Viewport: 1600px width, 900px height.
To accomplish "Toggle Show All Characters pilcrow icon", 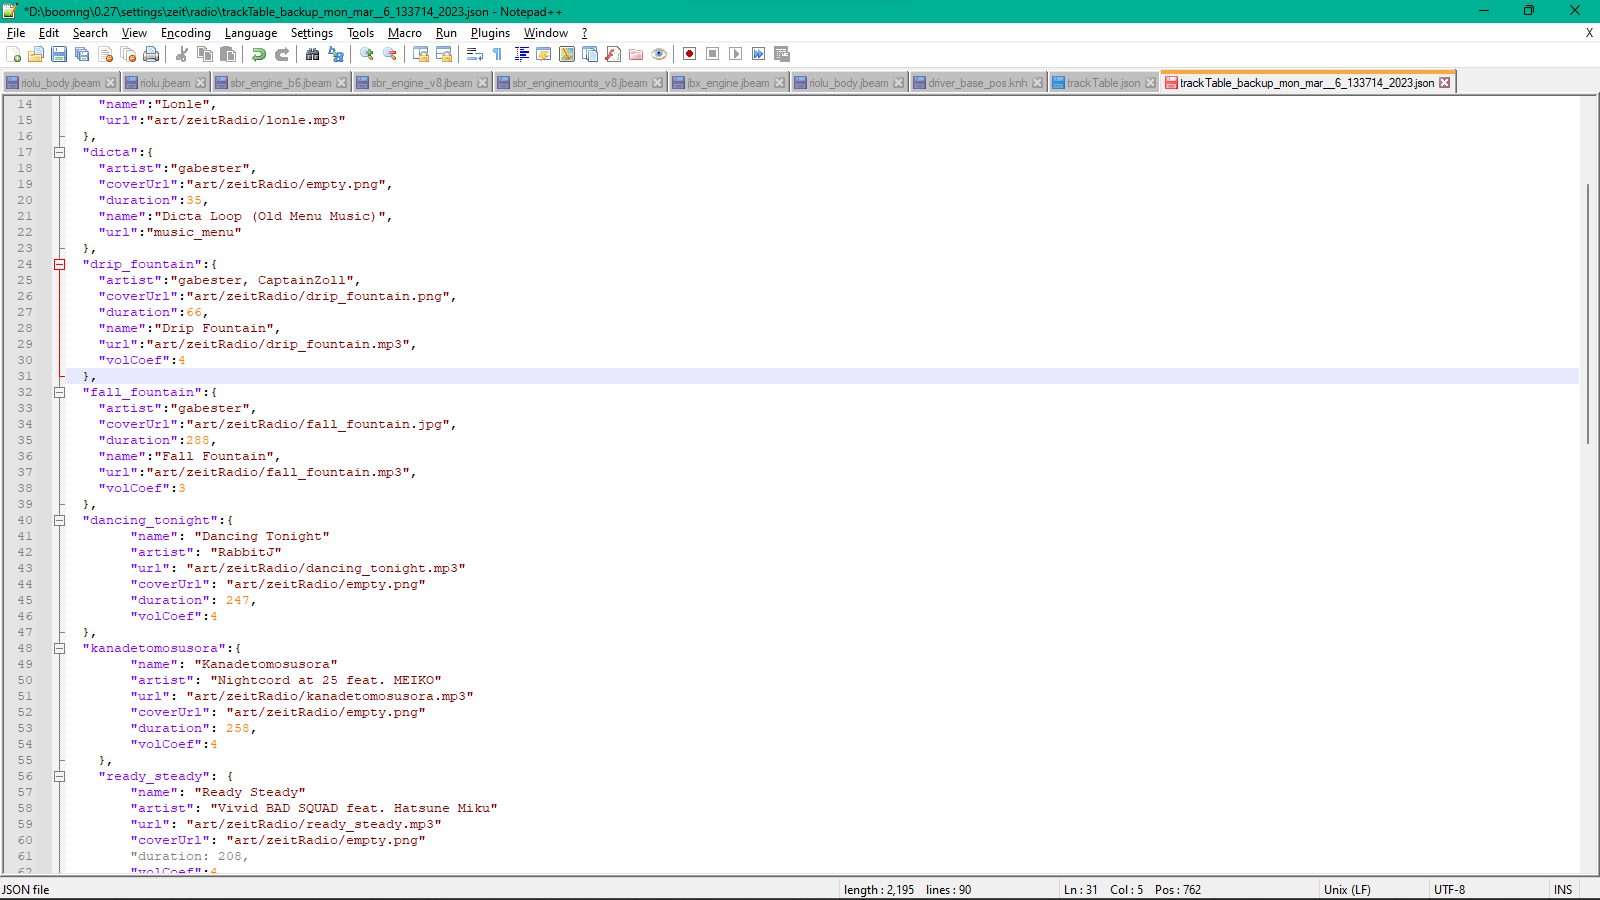I will click(x=497, y=54).
